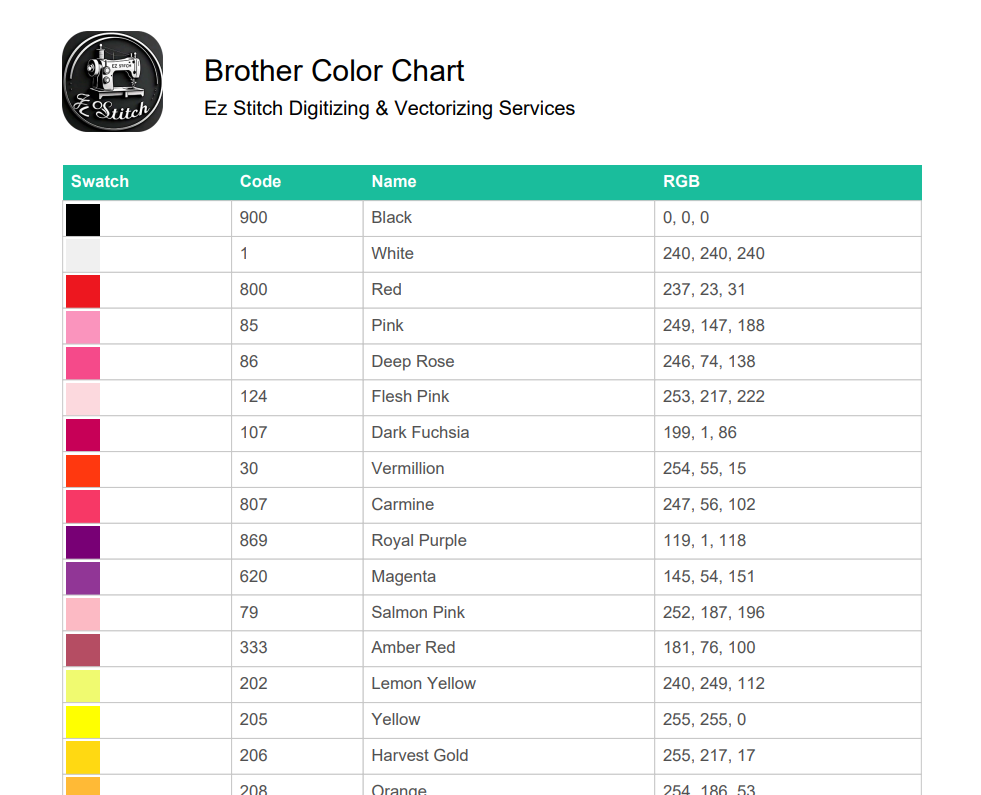Choose the Vermillion orange-red swatch
Screen dimensions: 981x795
[x=83, y=471]
